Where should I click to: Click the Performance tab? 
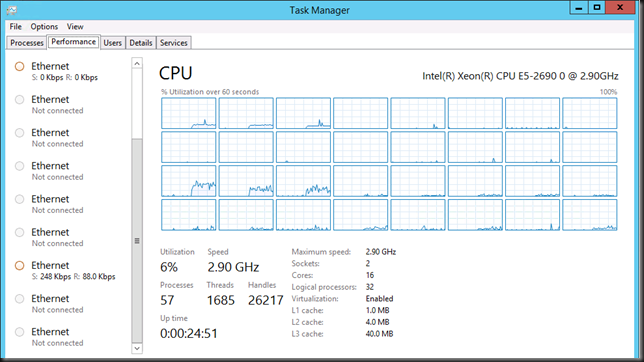74,42
